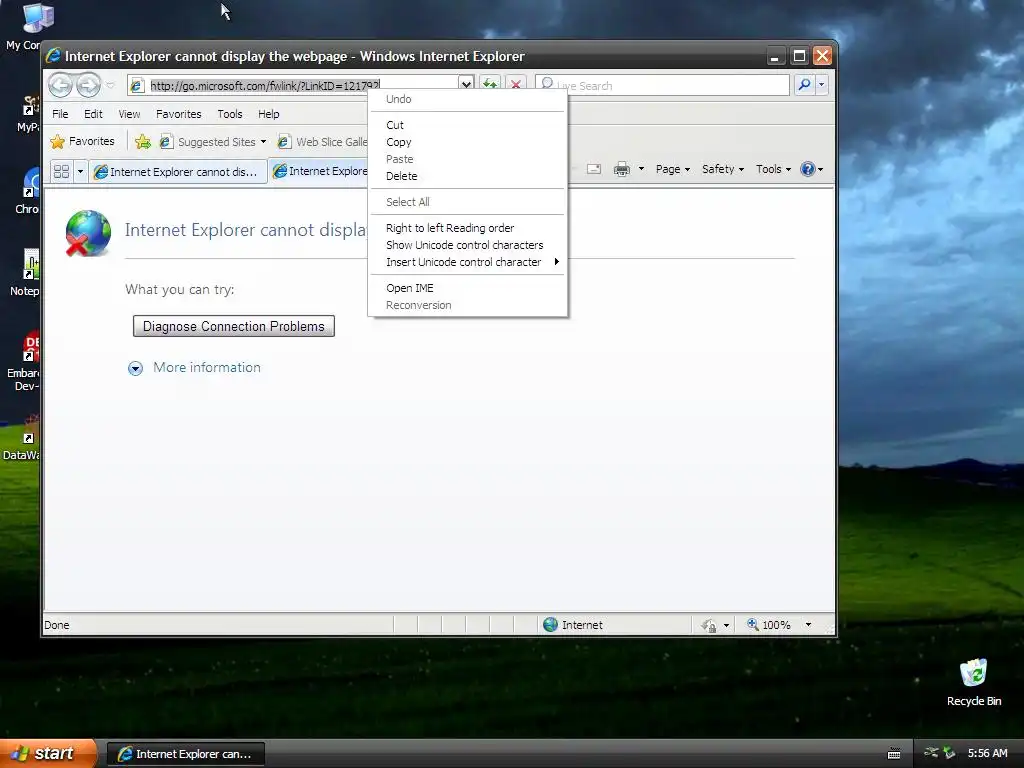Click Diagnose Connection Problems button
Screen dimensions: 1024x768
234,326
